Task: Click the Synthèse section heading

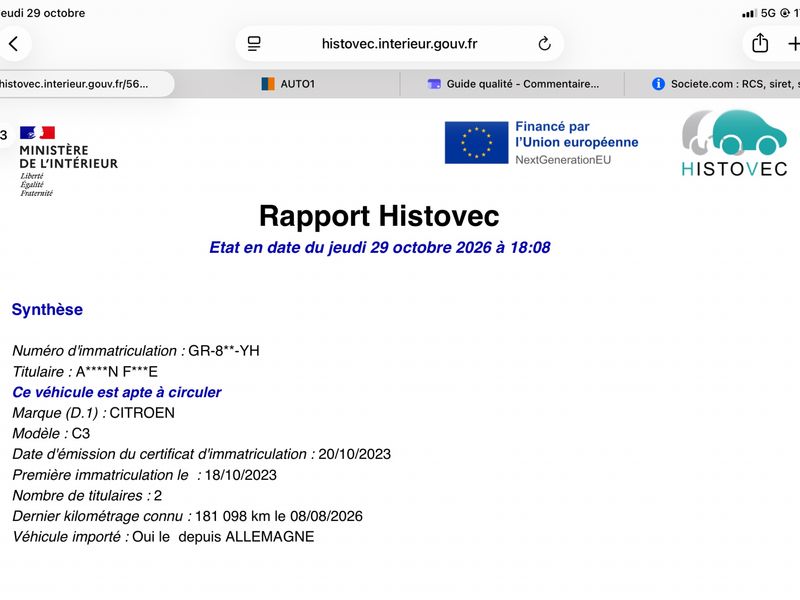Action: (x=47, y=310)
